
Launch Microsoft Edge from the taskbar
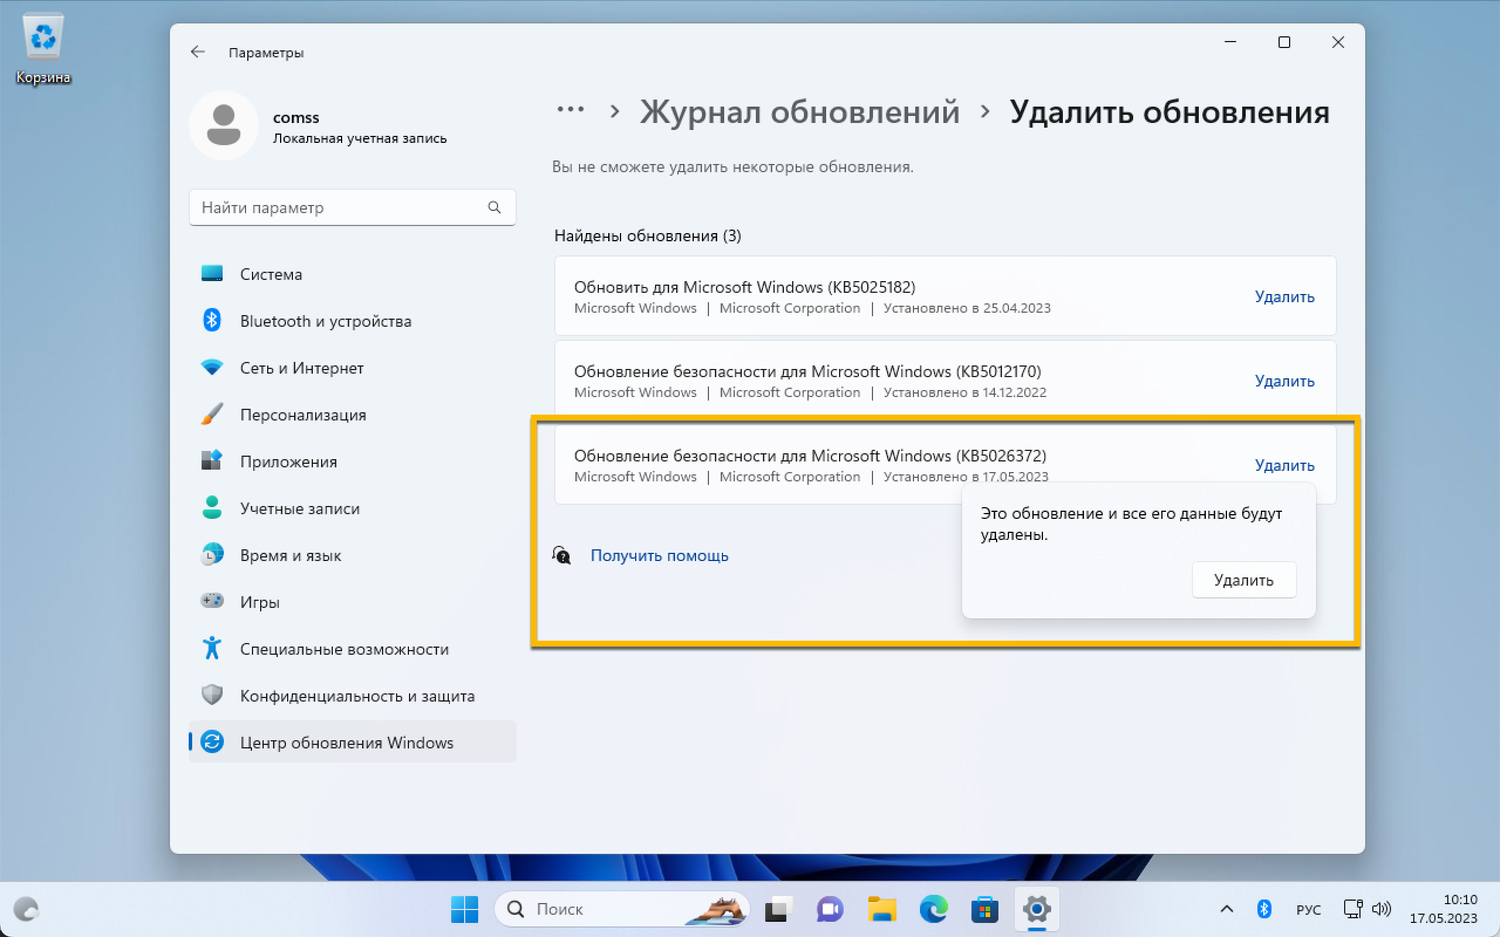[933, 909]
